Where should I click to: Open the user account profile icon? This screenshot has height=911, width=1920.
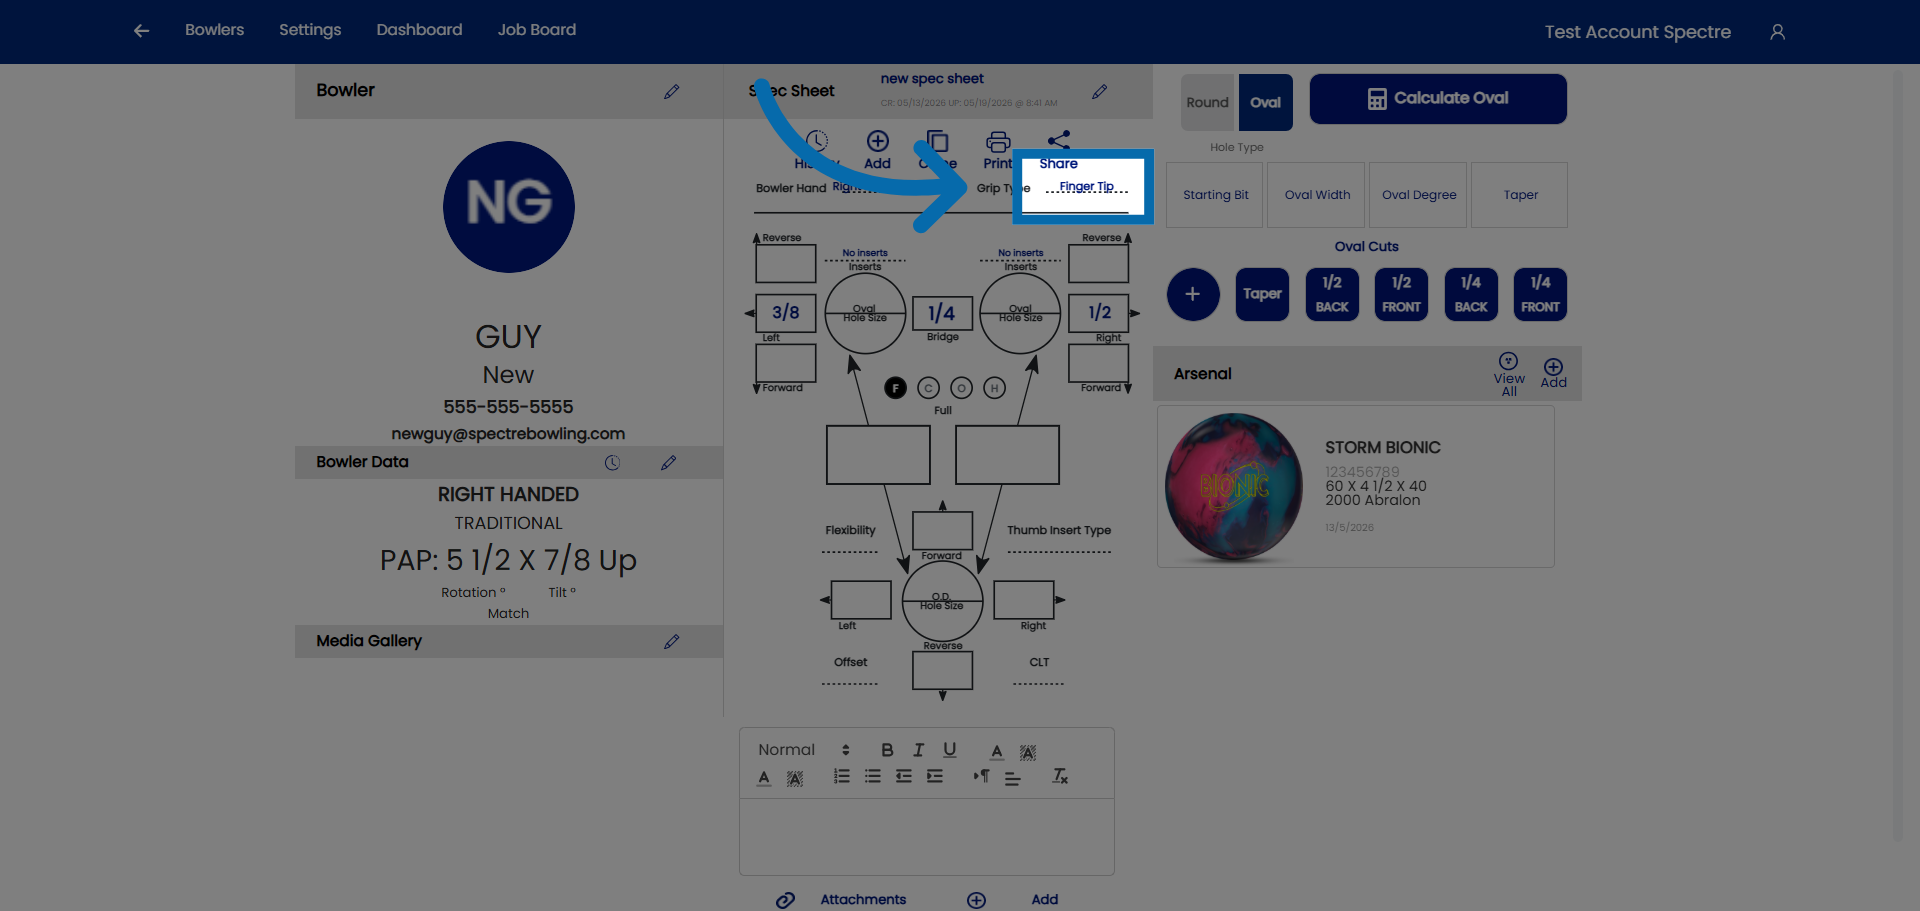pos(1777,32)
